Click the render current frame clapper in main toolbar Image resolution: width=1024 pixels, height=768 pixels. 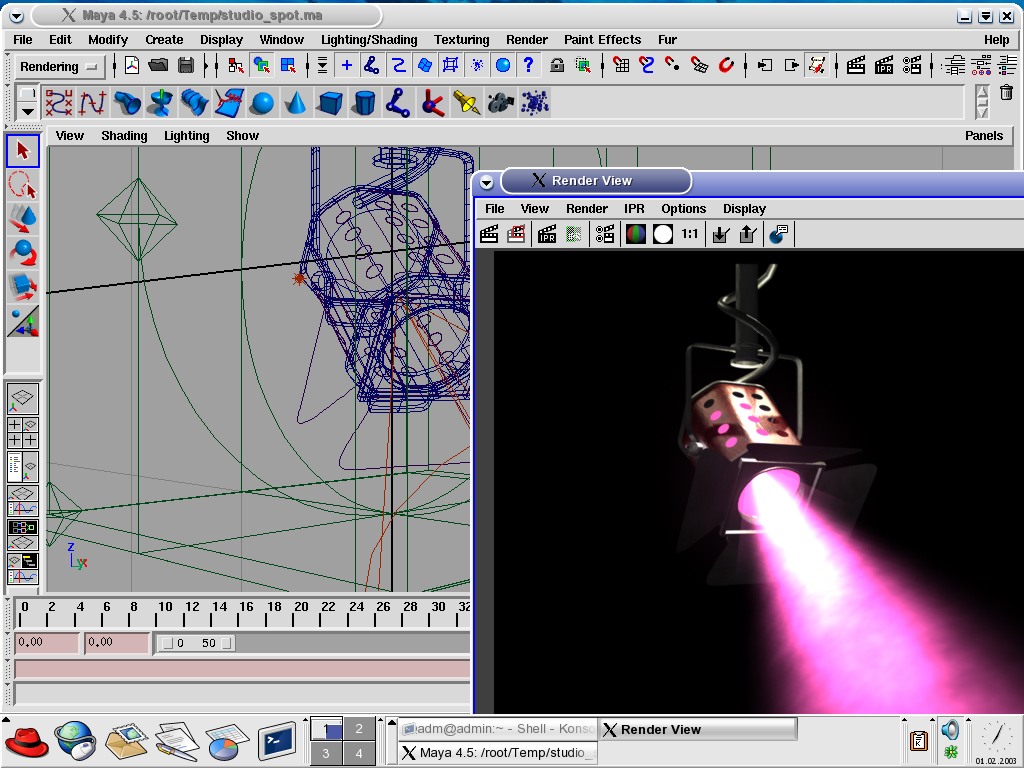point(856,65)
